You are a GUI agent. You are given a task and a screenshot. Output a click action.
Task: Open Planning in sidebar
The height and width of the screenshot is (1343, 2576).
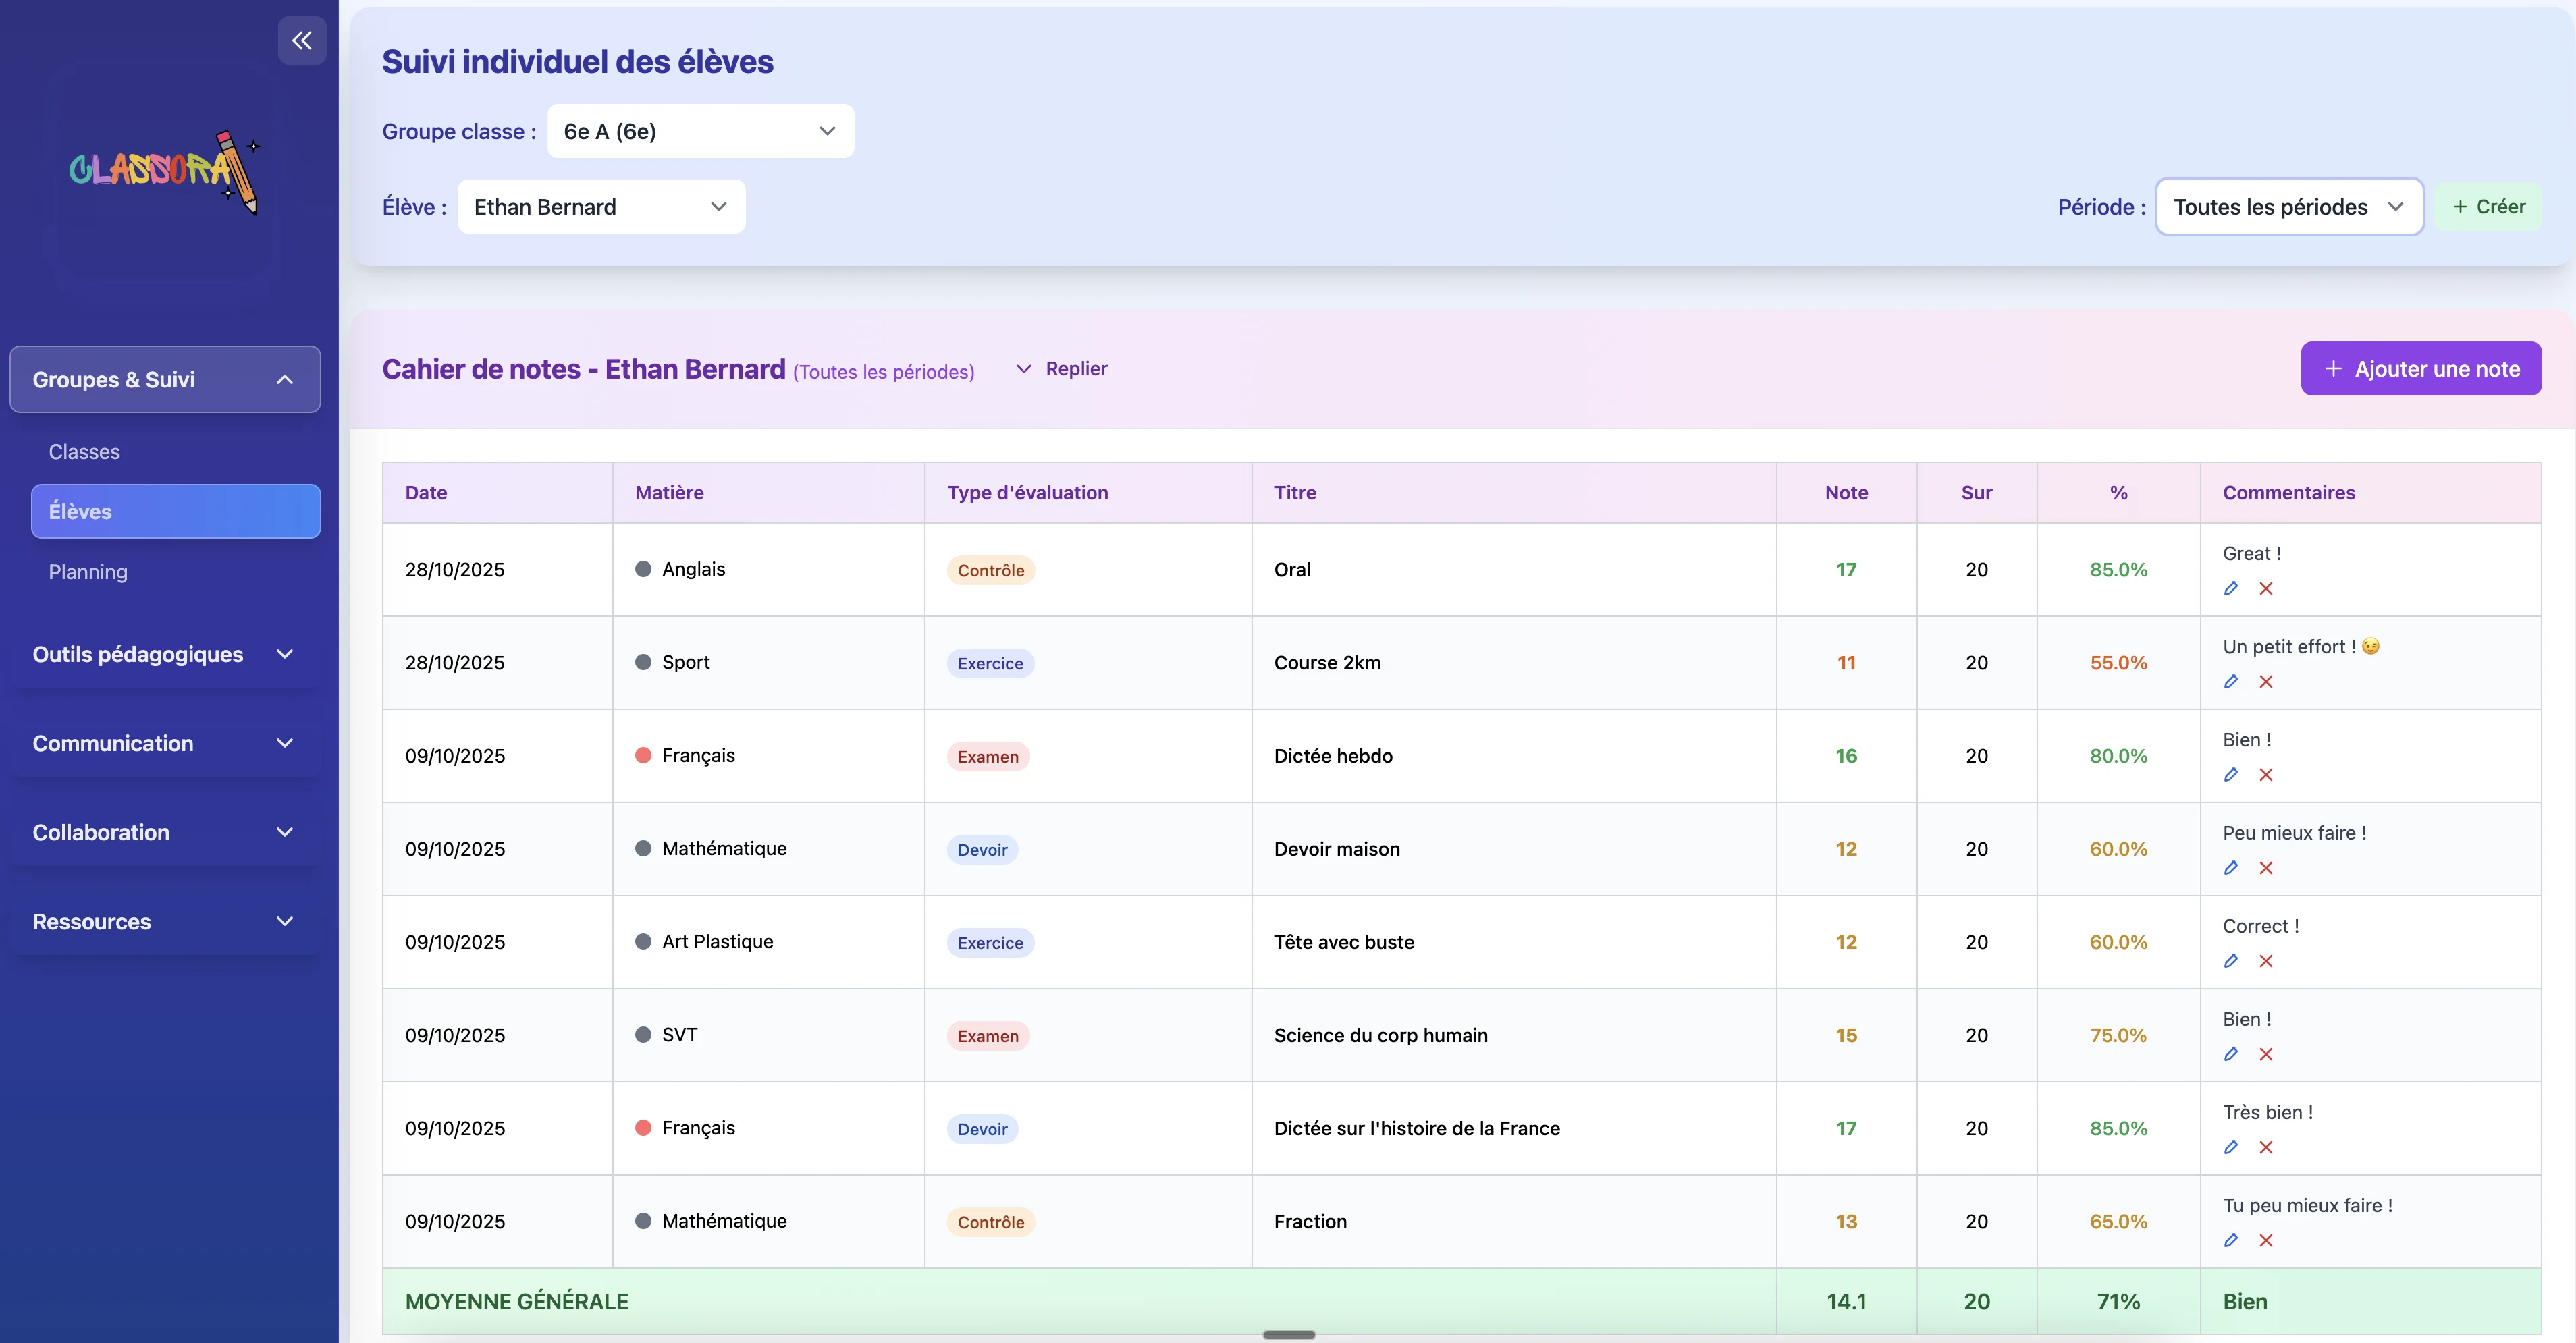coord(88,572)
